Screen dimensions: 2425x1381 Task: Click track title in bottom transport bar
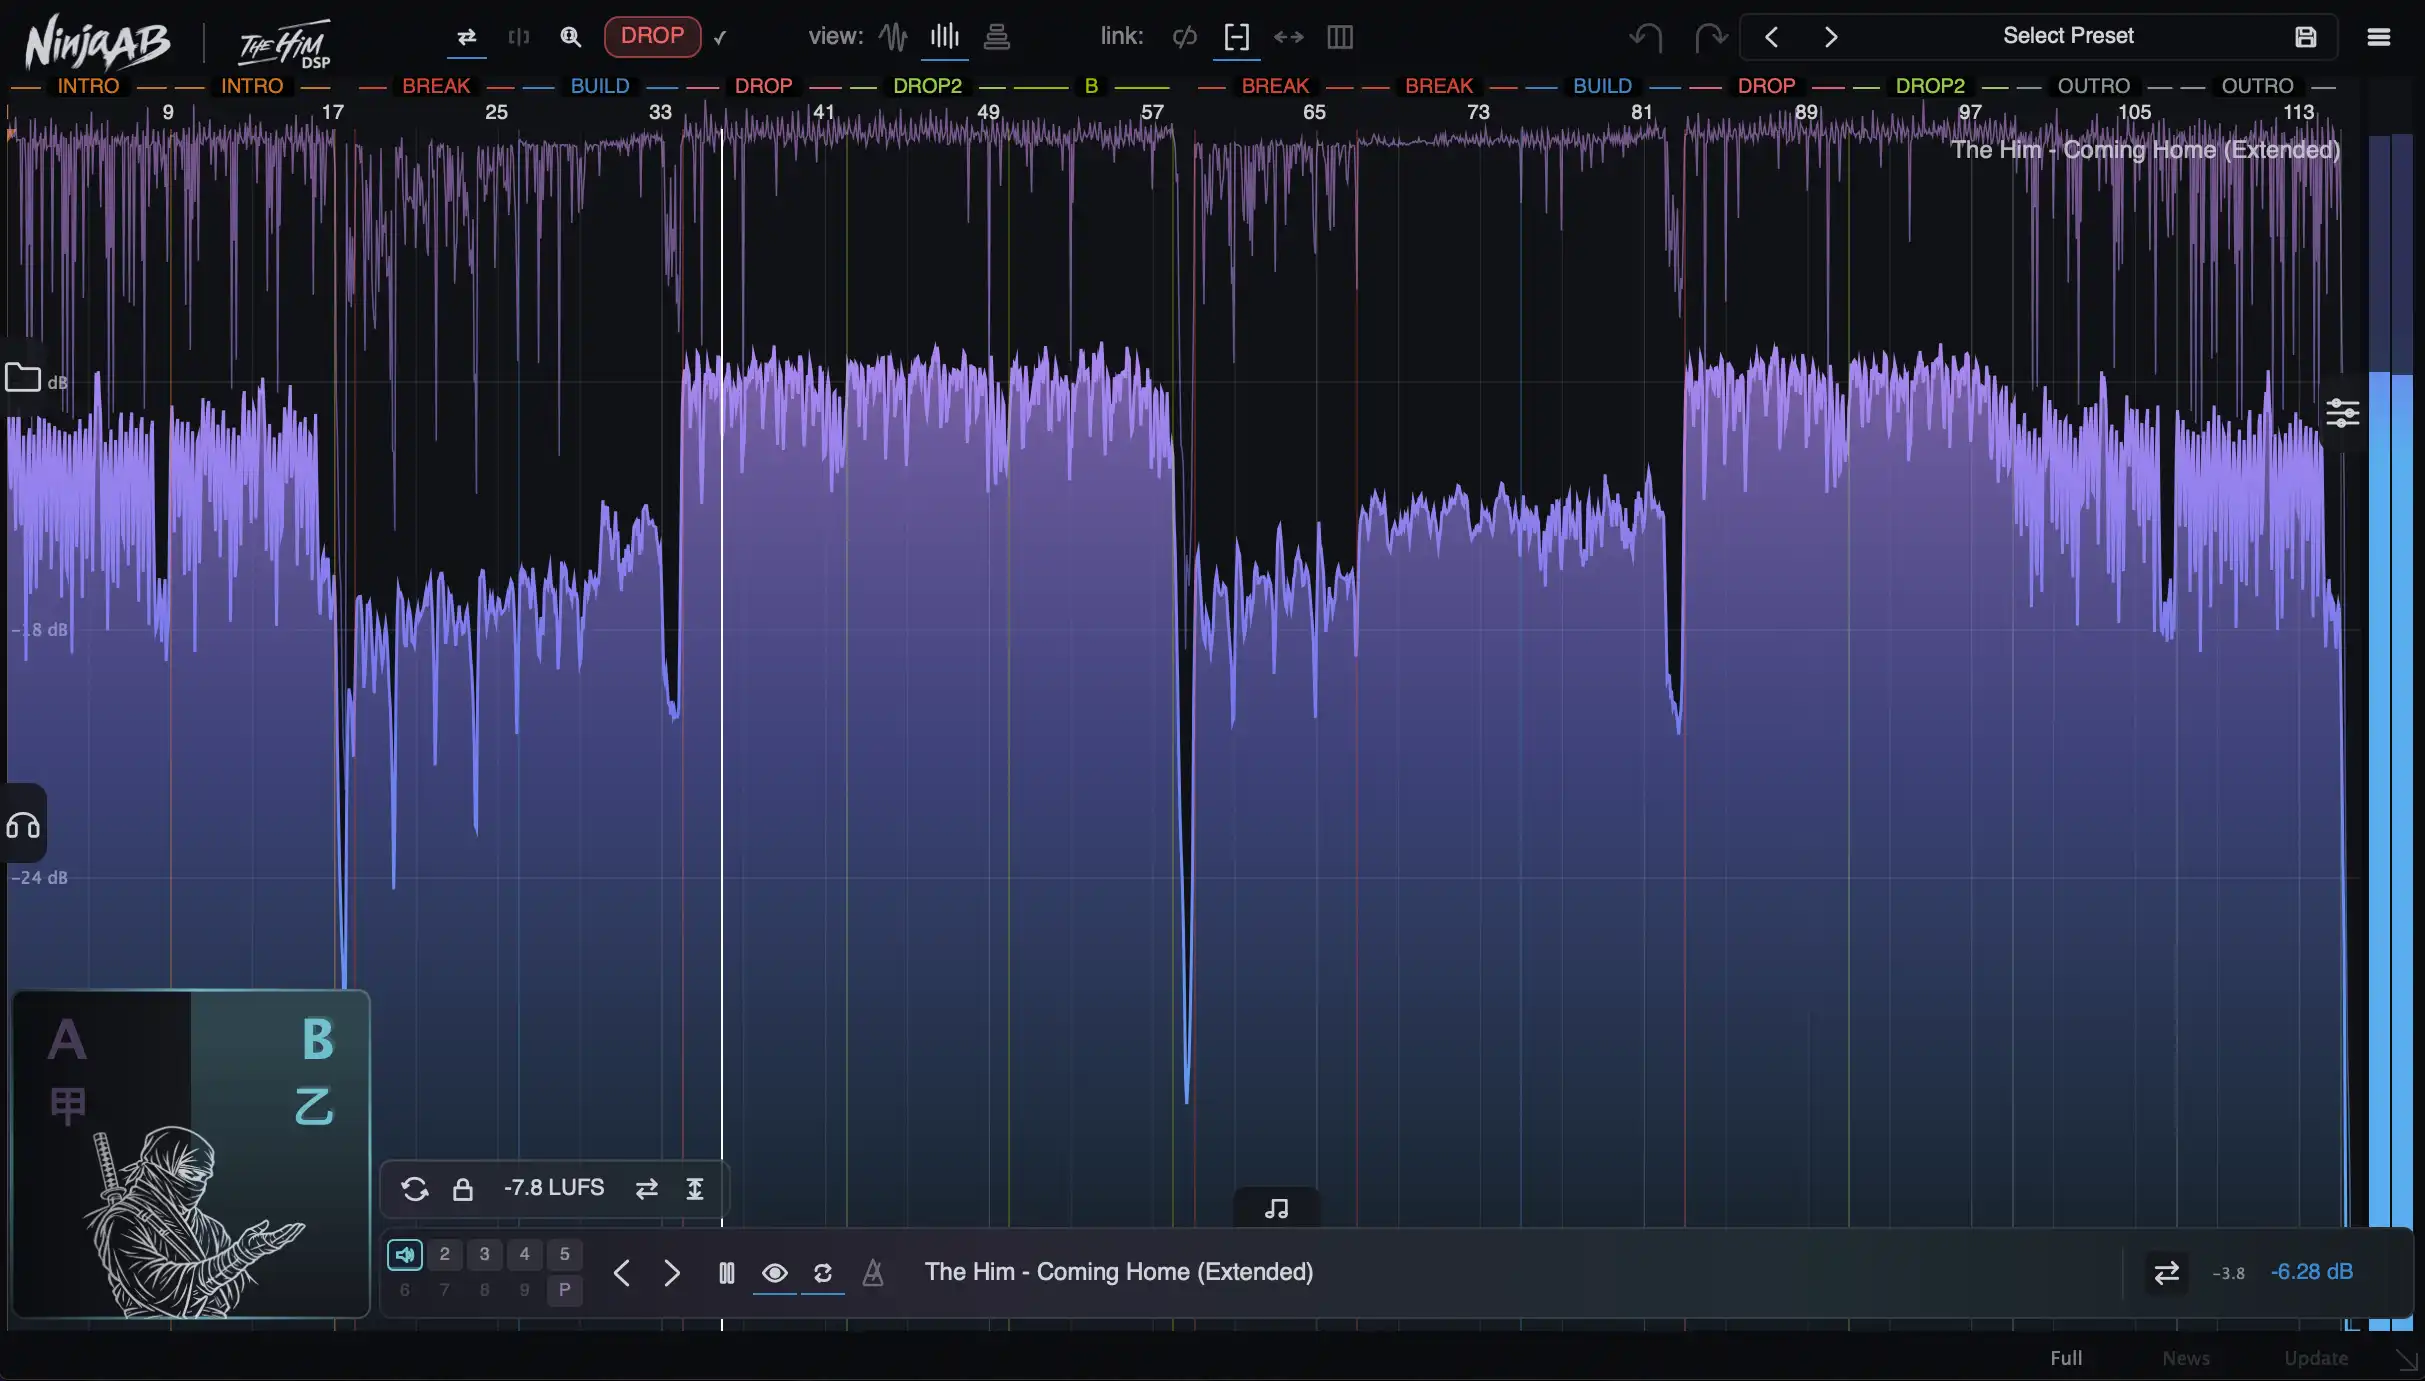coord(1118,1272)
